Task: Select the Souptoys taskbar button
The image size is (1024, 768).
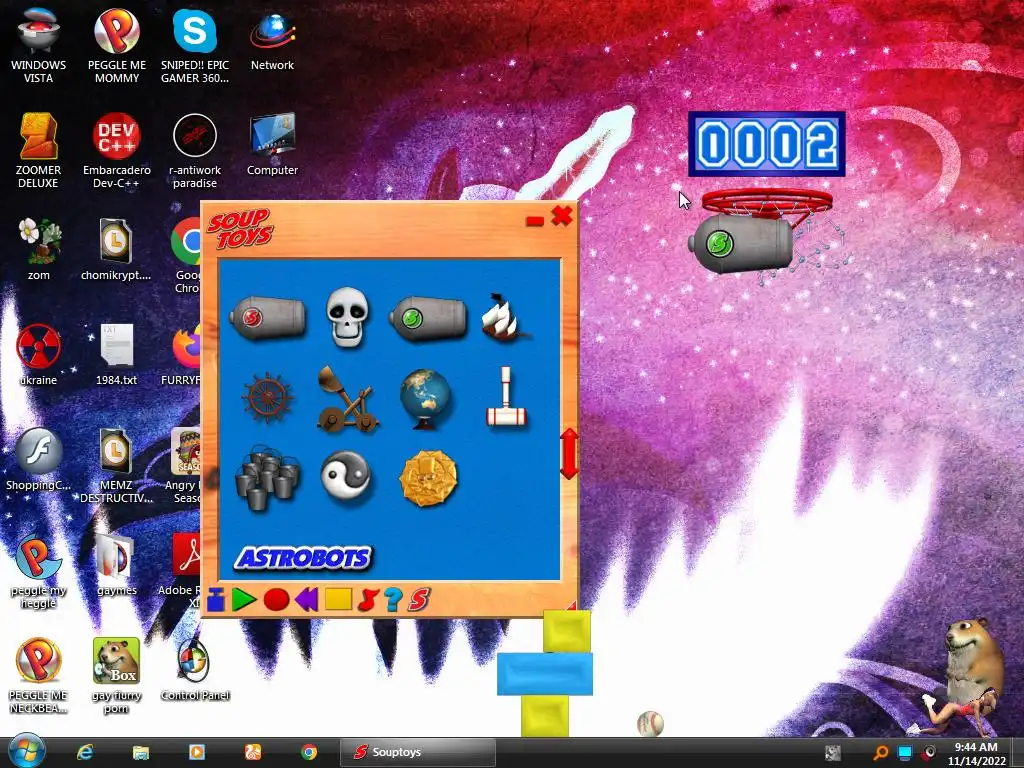Action: [x=418, y=752]
